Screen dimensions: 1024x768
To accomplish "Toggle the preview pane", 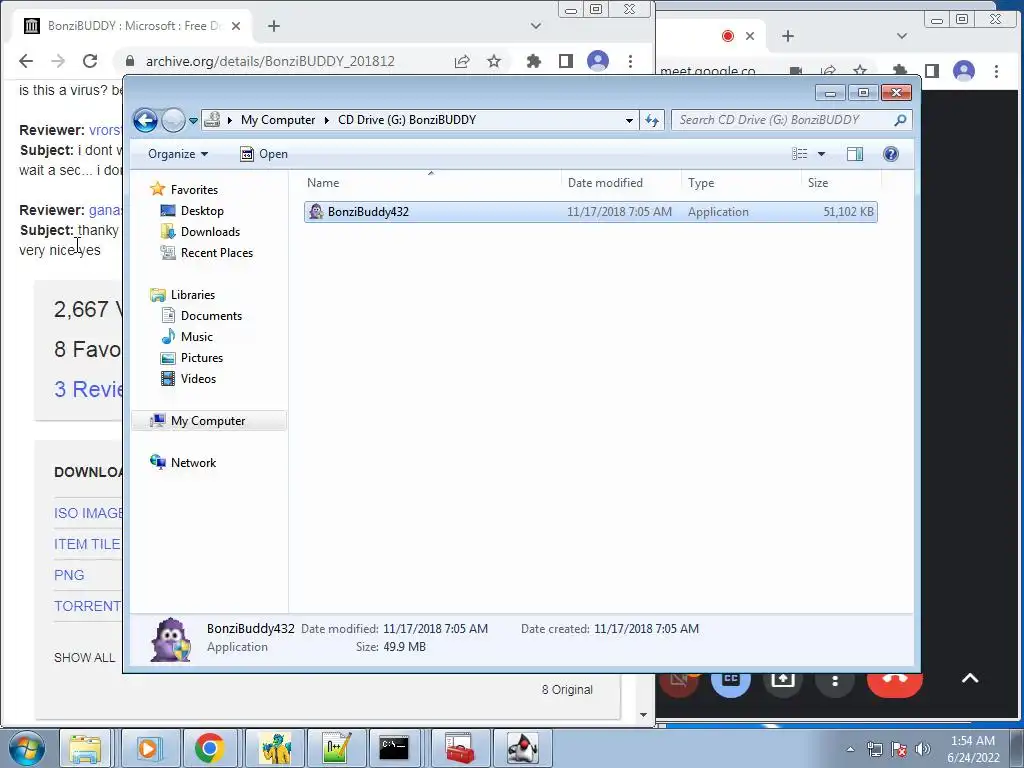I will (x=855, y=154).
